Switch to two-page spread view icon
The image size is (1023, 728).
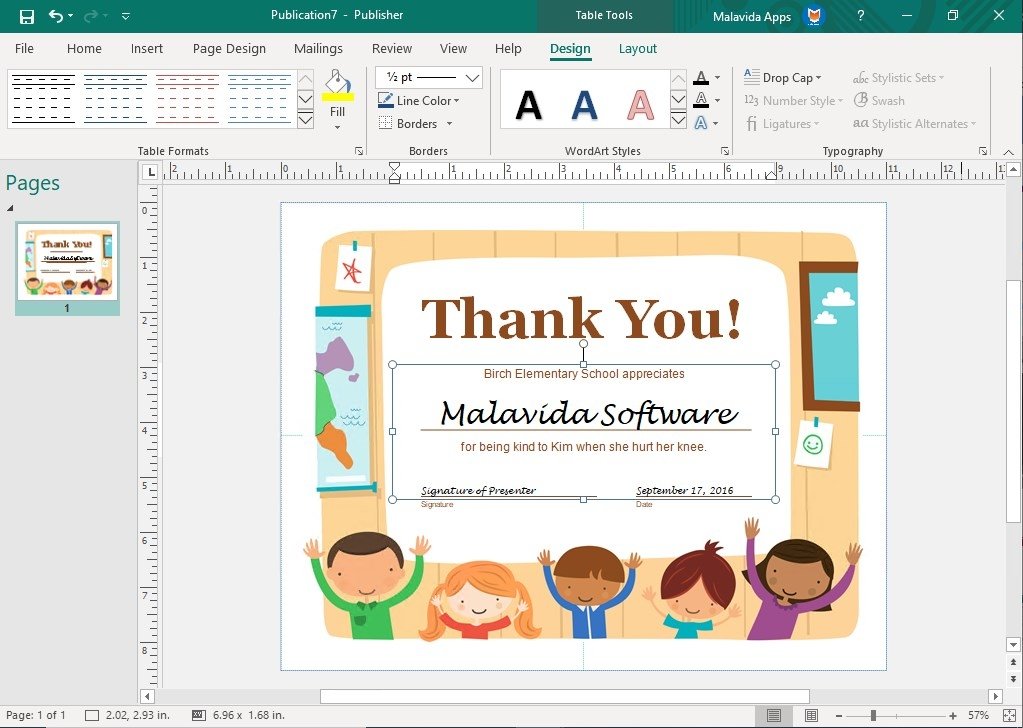[811, 716]
